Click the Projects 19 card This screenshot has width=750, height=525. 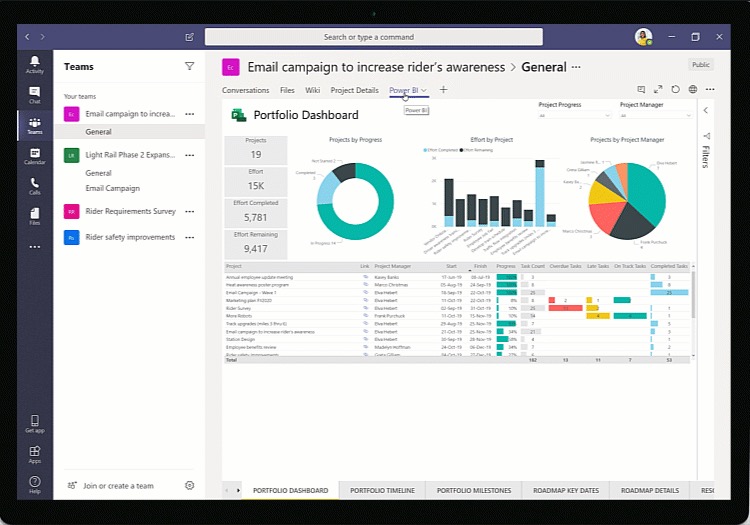(256, 150)
